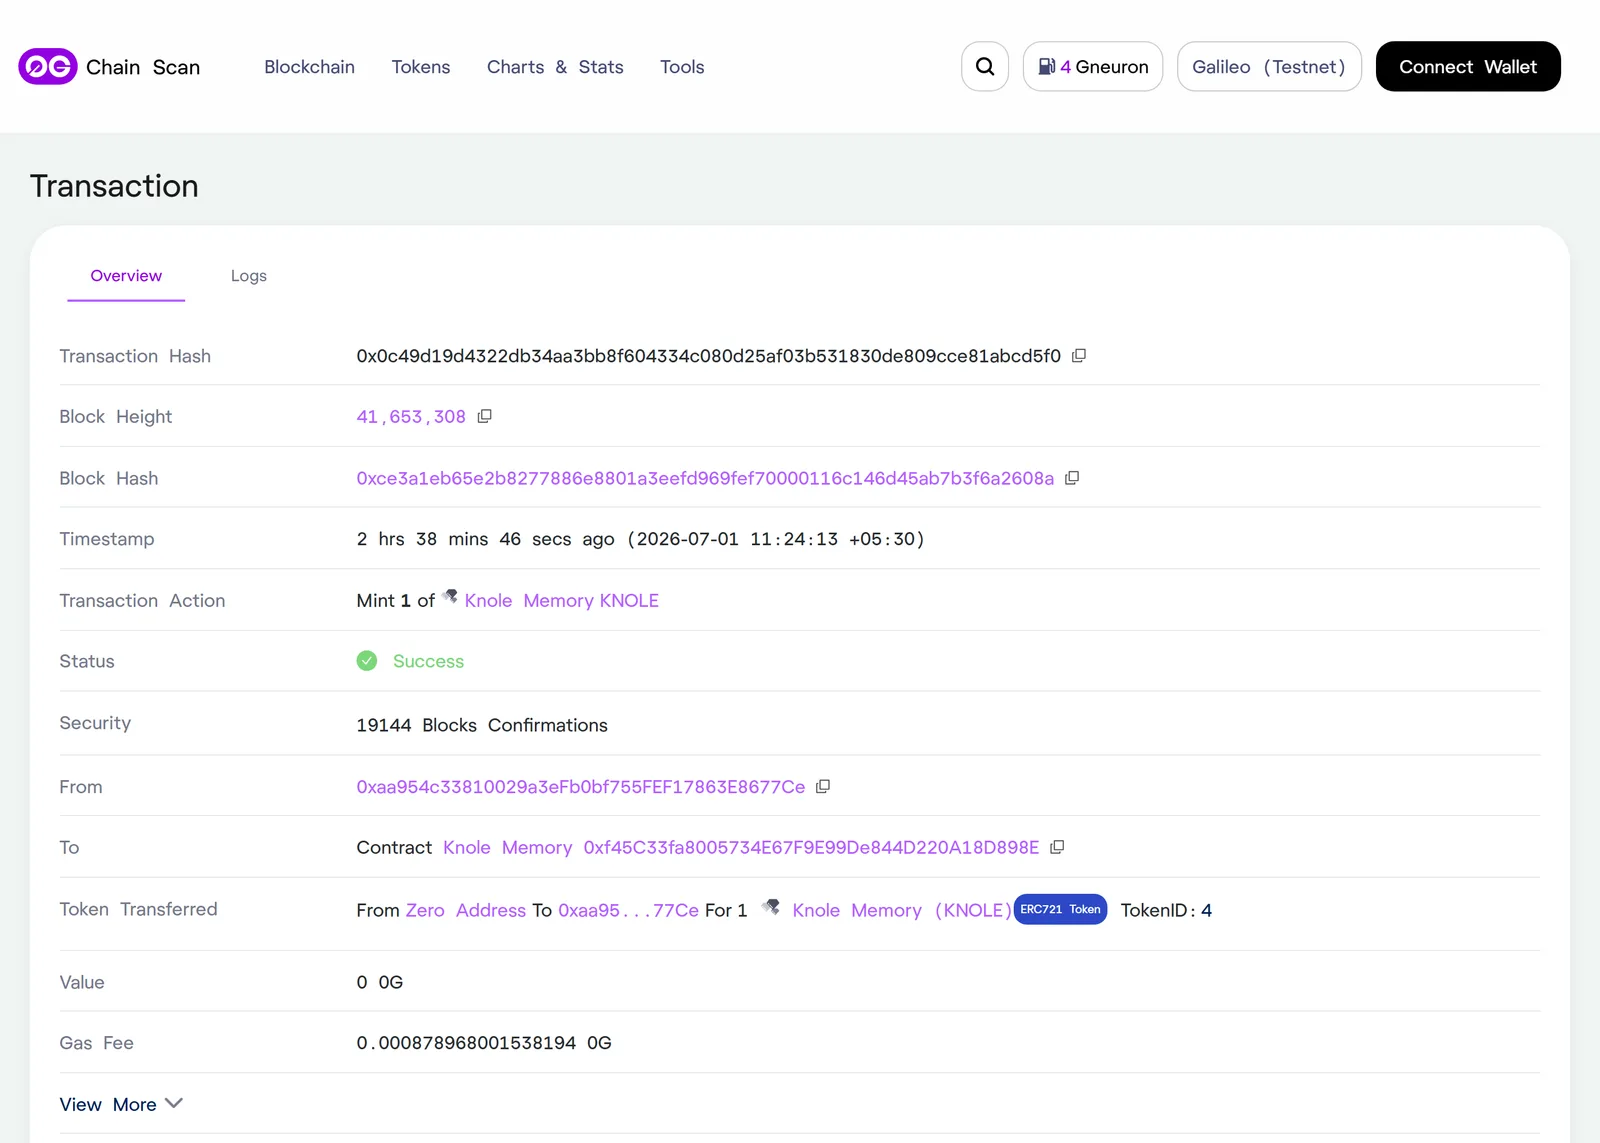Open the block hash link
This screenshot has height=1143, width=1600.
click(x=705, y=478)
